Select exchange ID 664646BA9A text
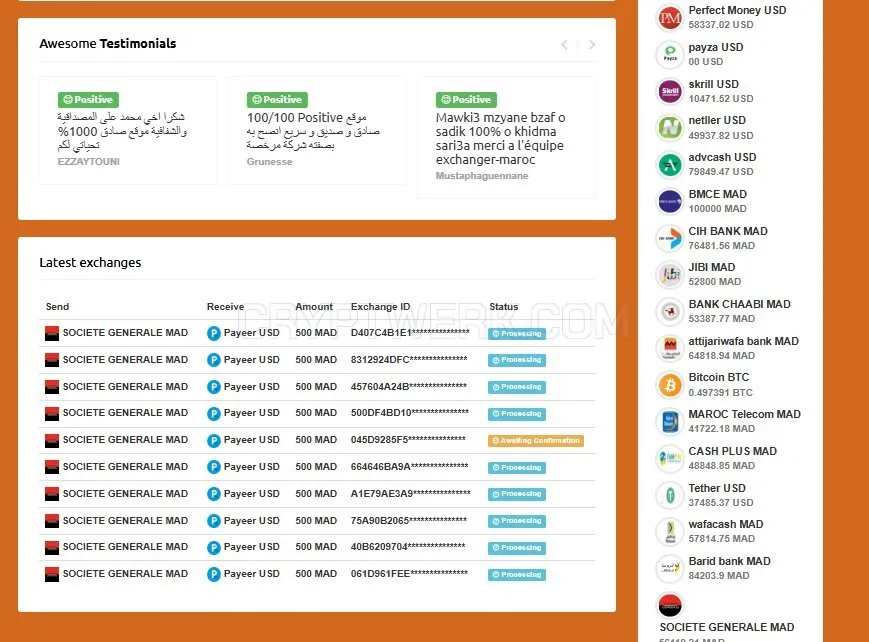The height and width of the screenshot is (642, 869). point(410,467)
